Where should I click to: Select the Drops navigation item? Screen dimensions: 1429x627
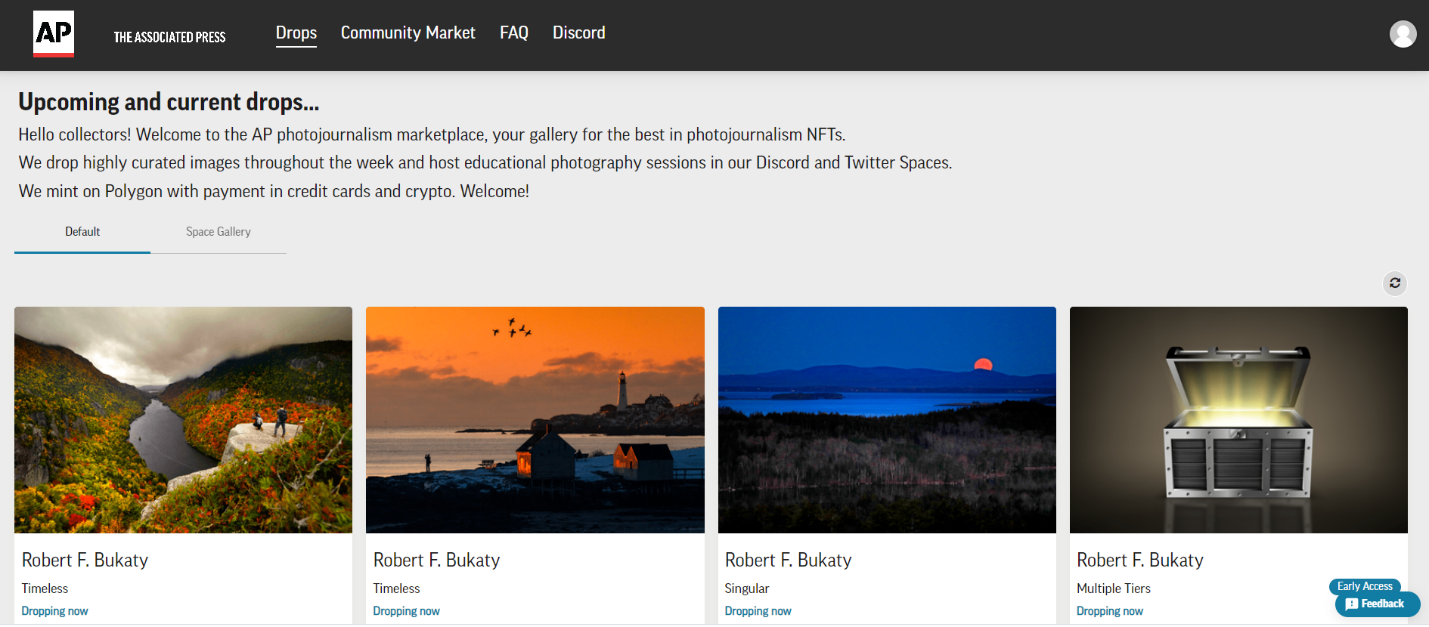pyautogui.click(x=296, y=33)
